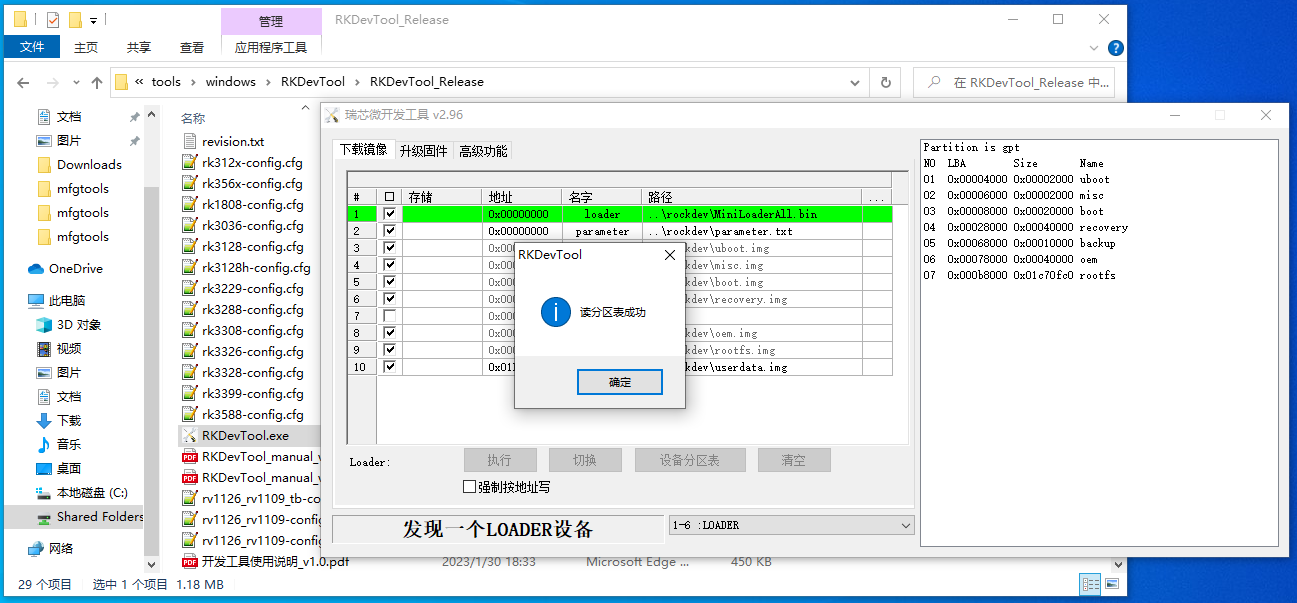
Task: Enable the row 7 checkbox
Action: 389,316
